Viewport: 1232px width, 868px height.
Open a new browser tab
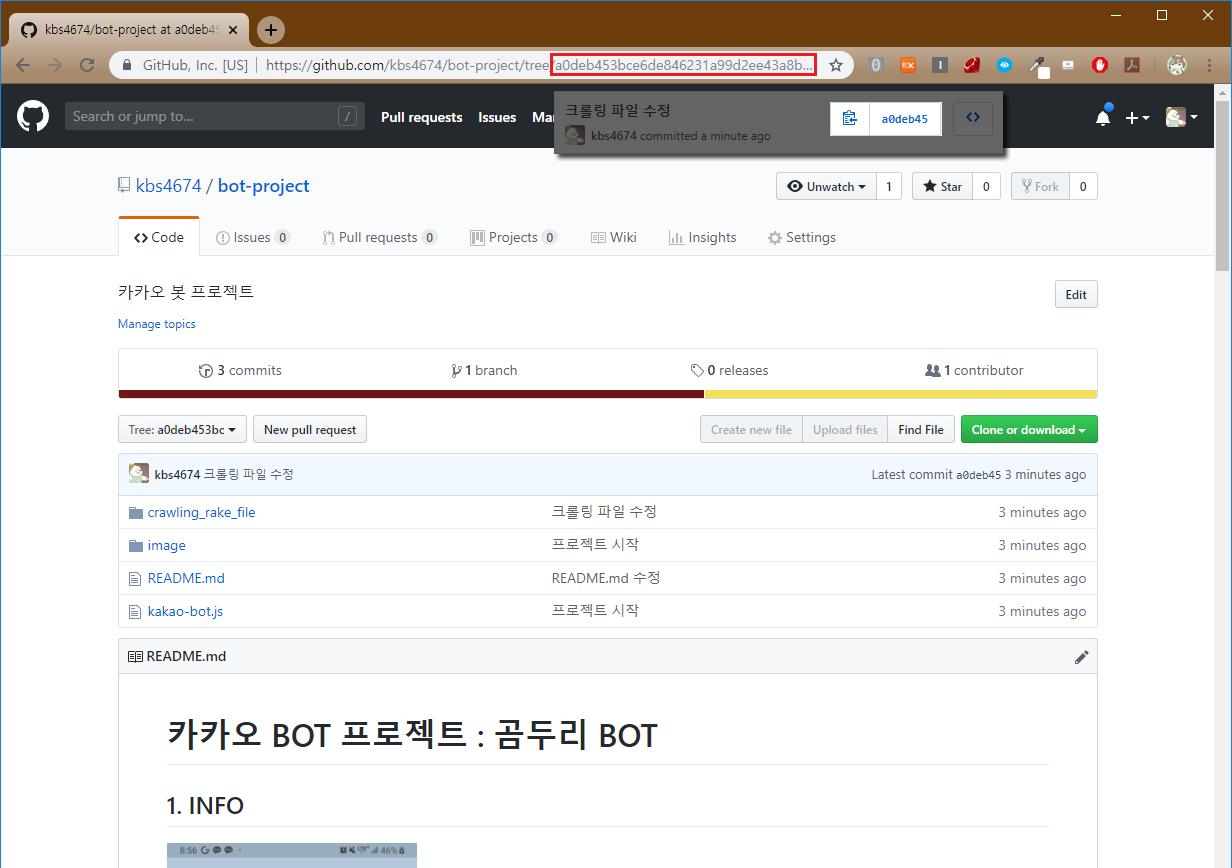click(271, 30)
